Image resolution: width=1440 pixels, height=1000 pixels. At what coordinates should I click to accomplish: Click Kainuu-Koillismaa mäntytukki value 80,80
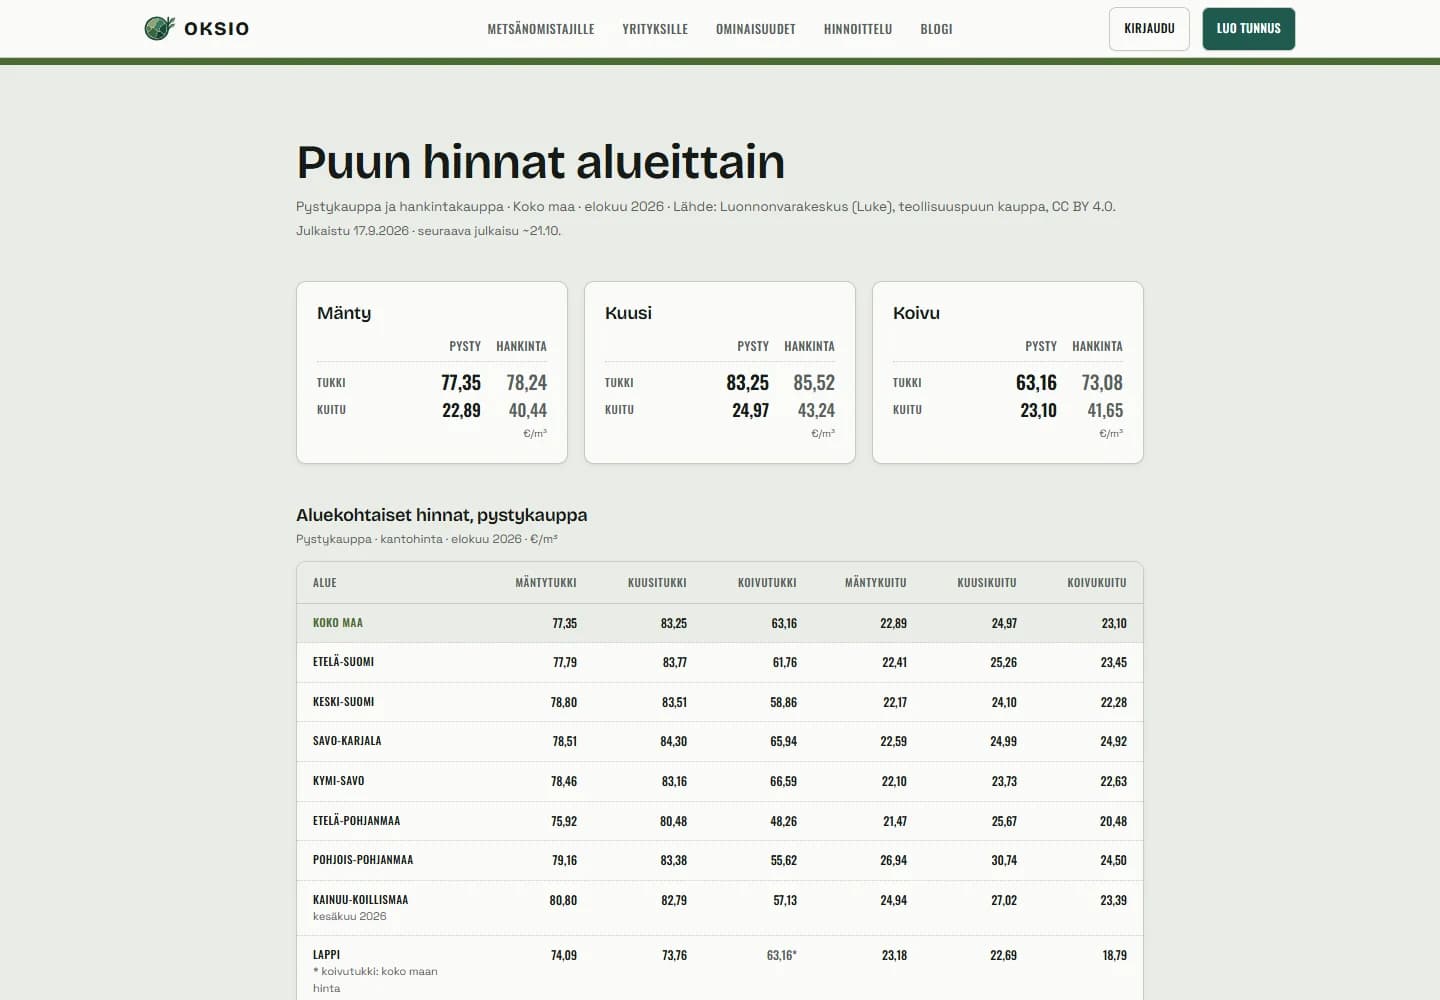pos(563,900)
